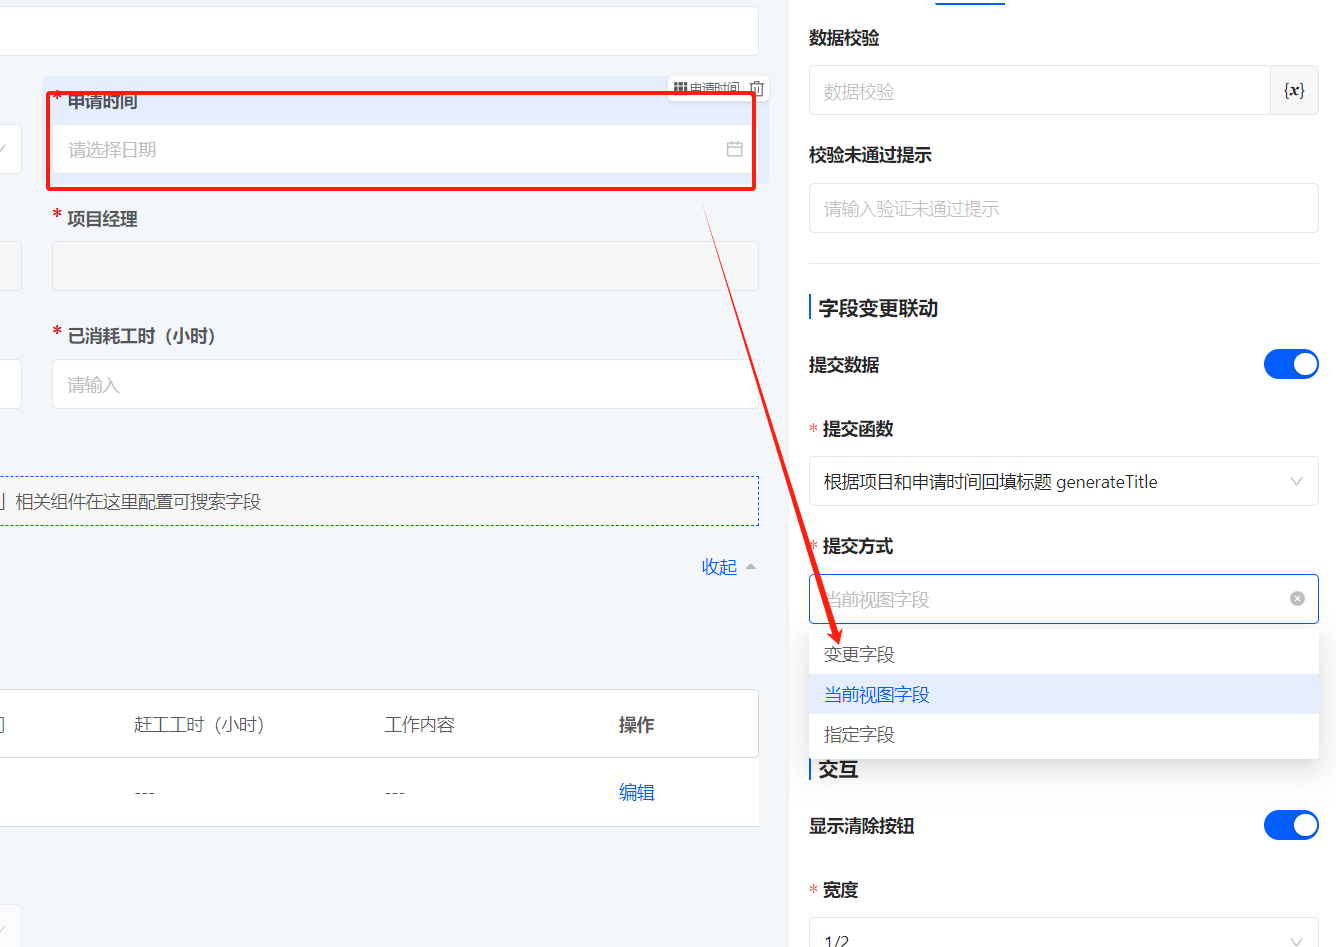Toggle the 显示清除按钮 switch
Image resolution: width=1336 pixels, height=947 pixels.
[x=1291, y=825]
